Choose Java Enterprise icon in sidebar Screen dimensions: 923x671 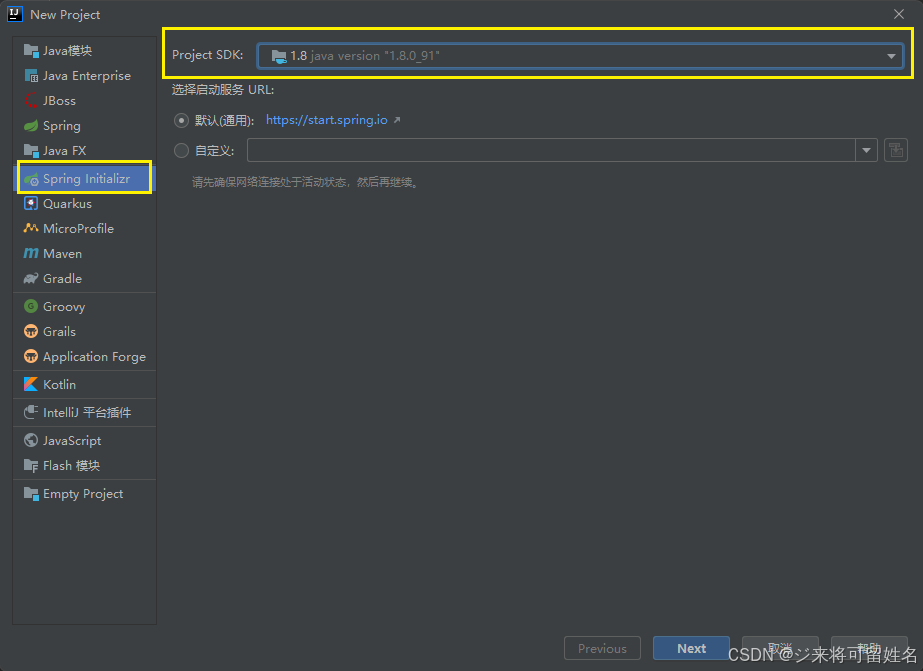(31, 76)
